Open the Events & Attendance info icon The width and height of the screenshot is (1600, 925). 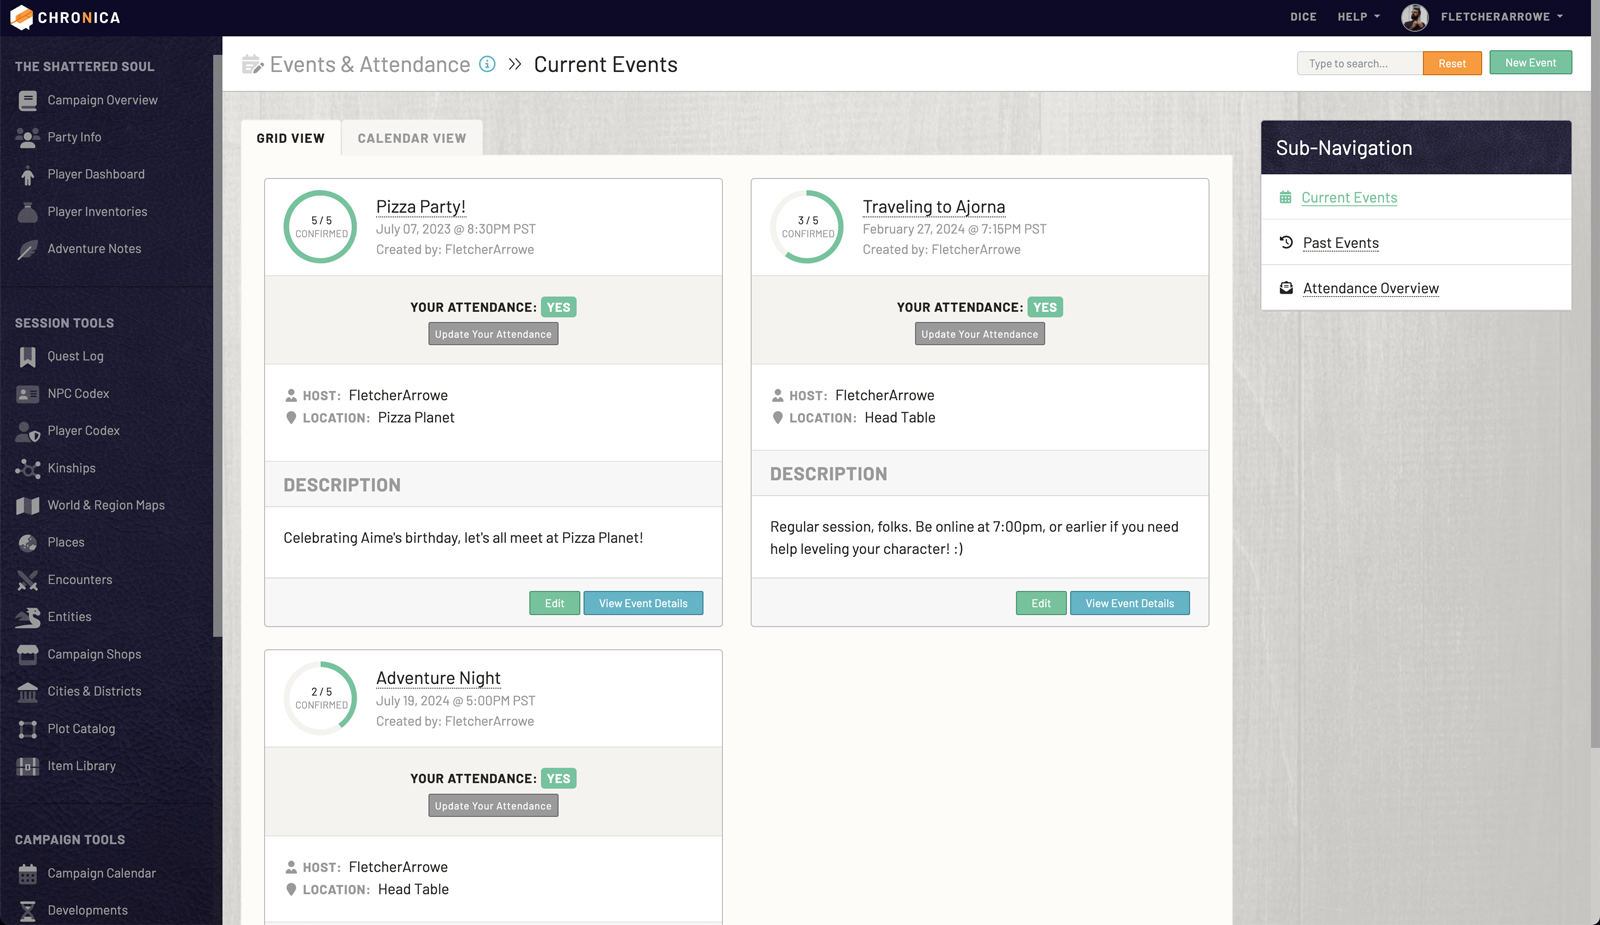tap(487, 64)
